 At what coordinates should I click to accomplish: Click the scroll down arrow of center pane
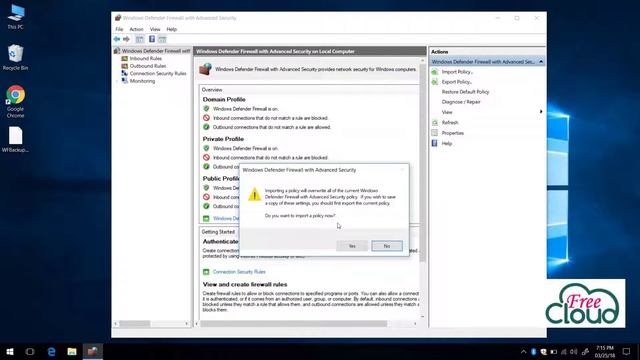[x=422, y=317]
